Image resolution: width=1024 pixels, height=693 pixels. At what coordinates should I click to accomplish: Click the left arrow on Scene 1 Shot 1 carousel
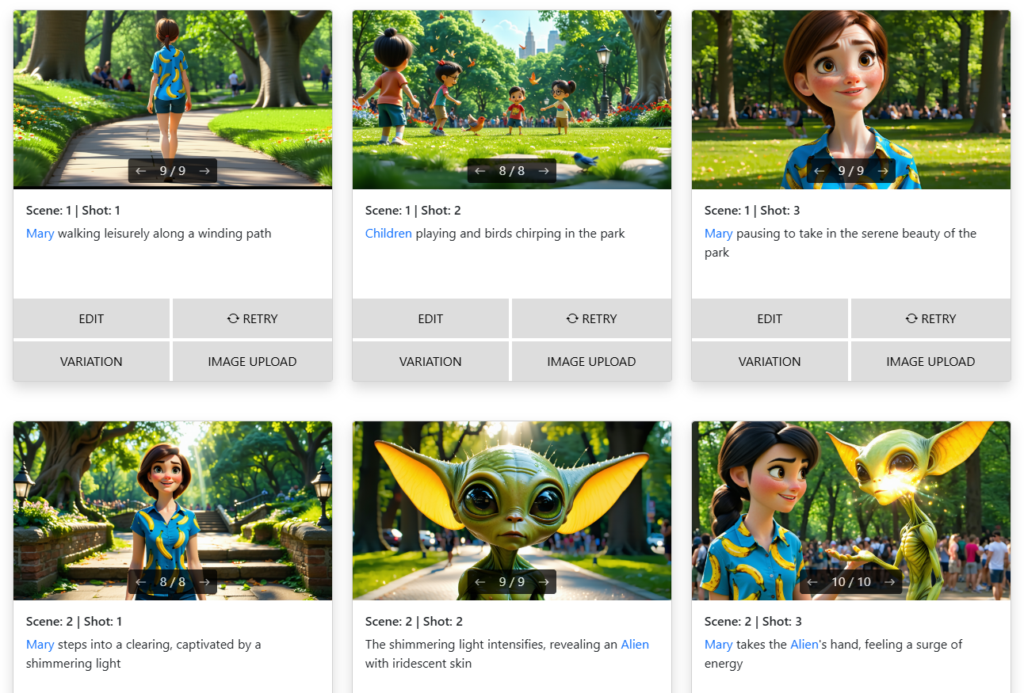click(140, 170)
